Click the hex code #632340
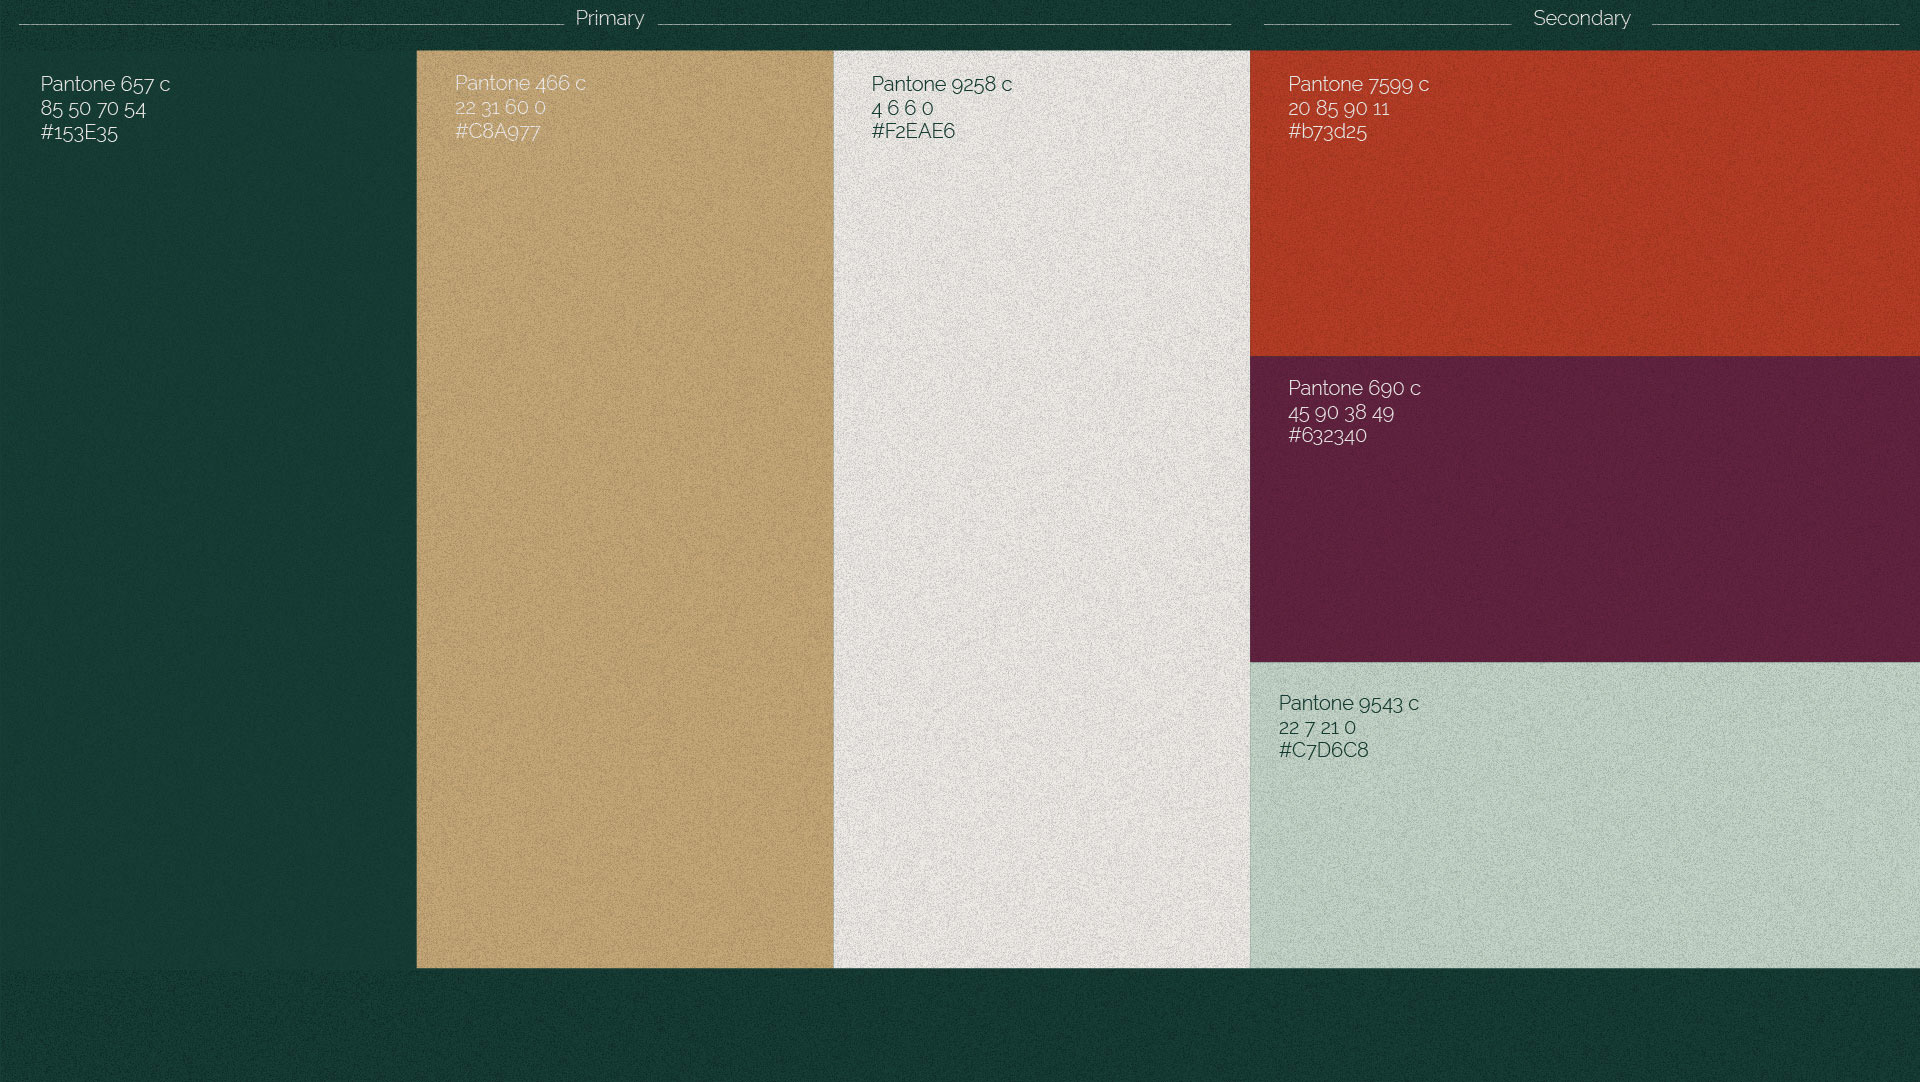The image size is (1920, 1082). coord(1327,435)
